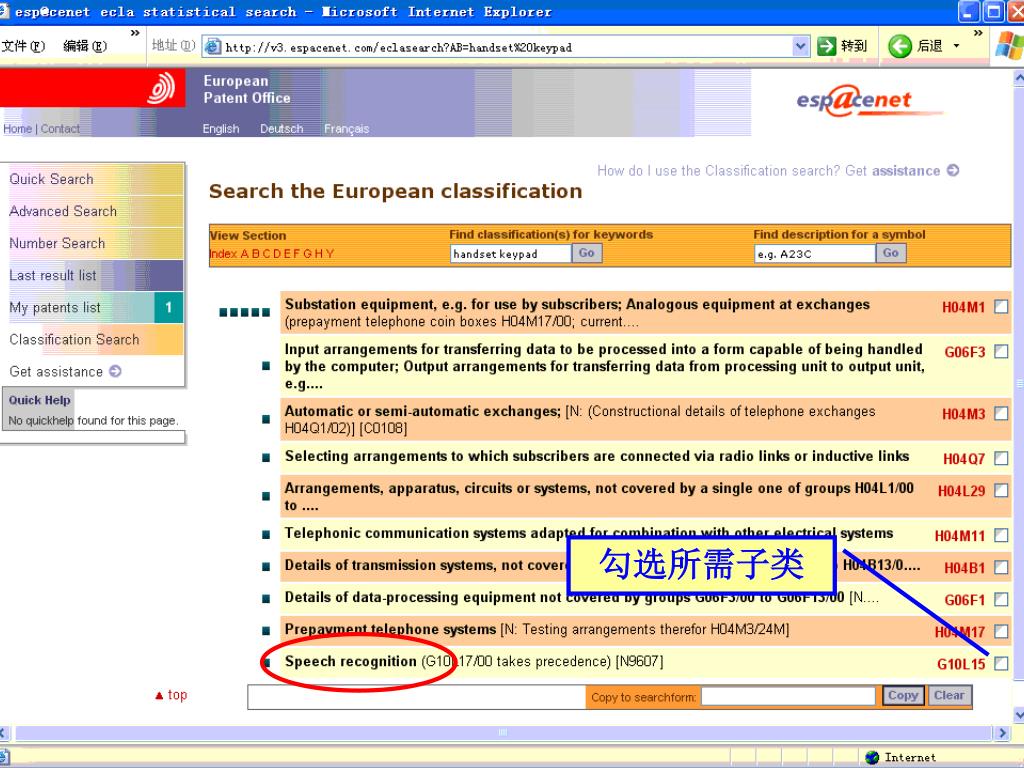Click the red top arrow icon
The width and height of the screenshot is (1024, 768).
pos(159,696)
